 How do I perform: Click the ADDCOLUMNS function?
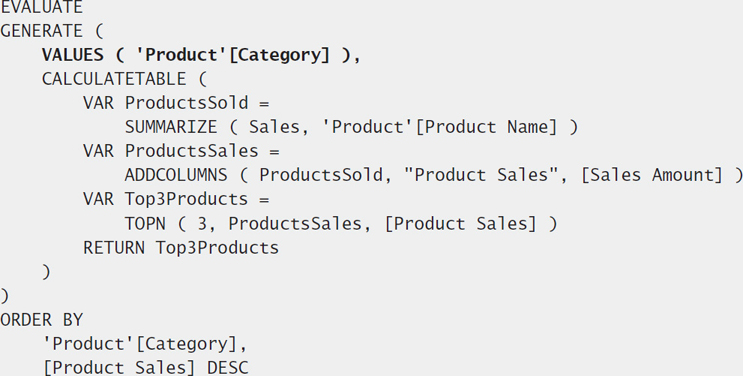[x=176, y=175]
